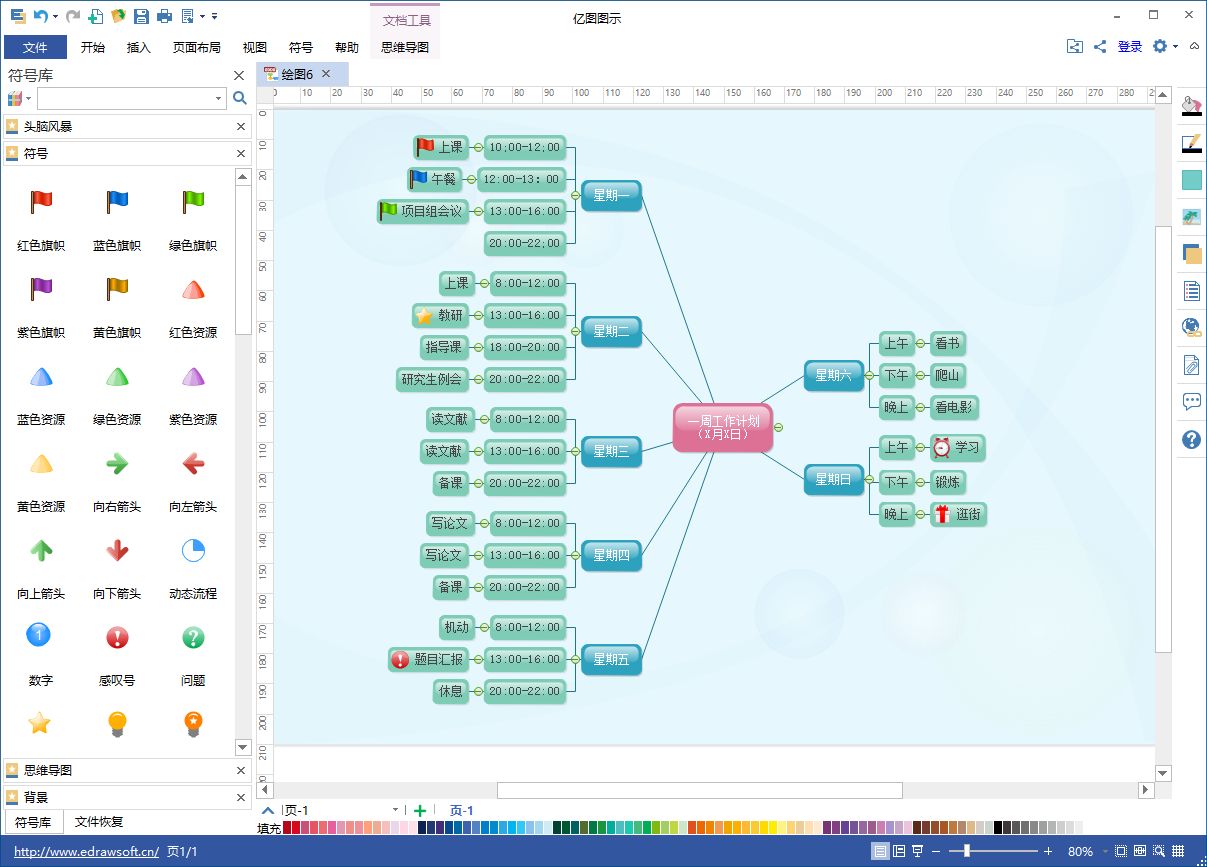Screen dimensions: 1207x867
Task: Switch to outline view mode in status bar
Action: [899, 851]
